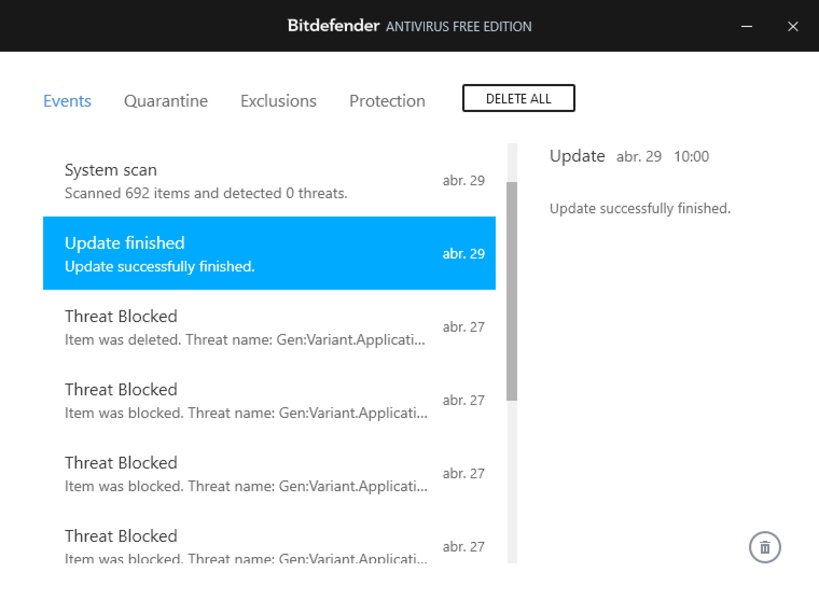Click the event list scrollbar thumb

512,290
